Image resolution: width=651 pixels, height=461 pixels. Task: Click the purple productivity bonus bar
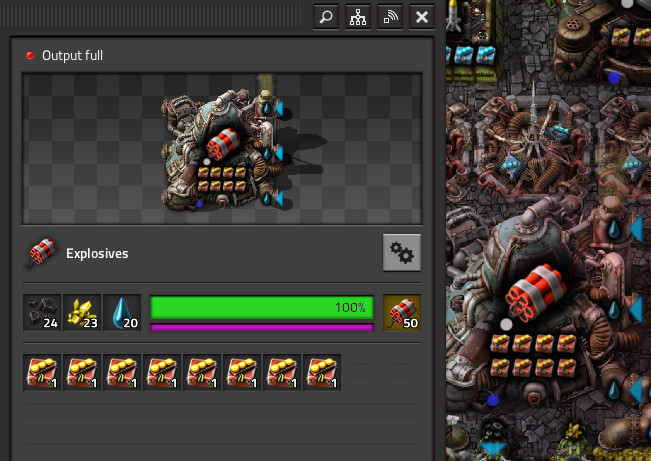(261, 327)
